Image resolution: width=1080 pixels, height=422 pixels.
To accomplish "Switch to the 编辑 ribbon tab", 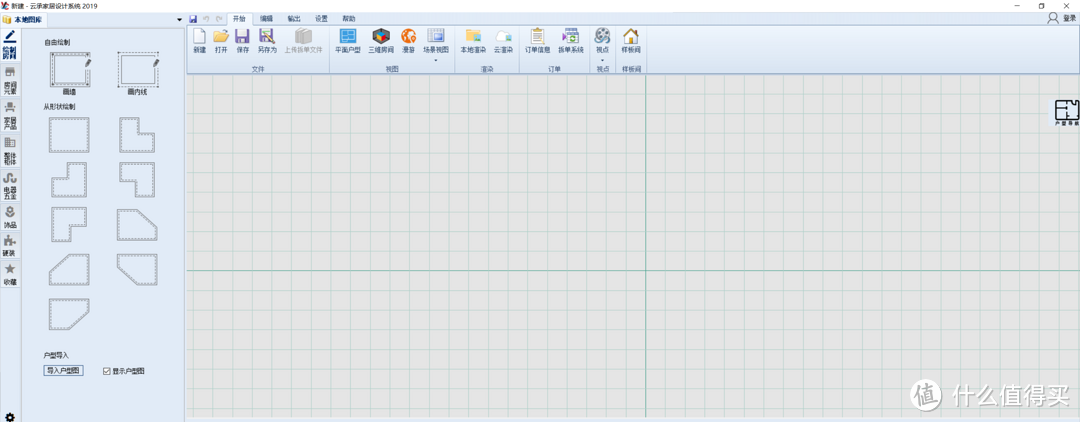I will click(267, 19).
